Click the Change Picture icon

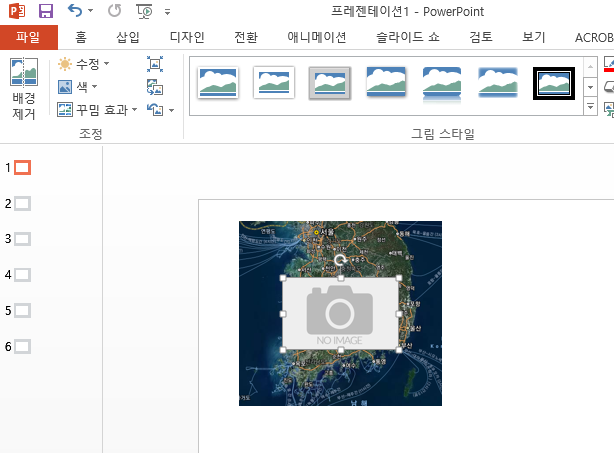point(155,87)
